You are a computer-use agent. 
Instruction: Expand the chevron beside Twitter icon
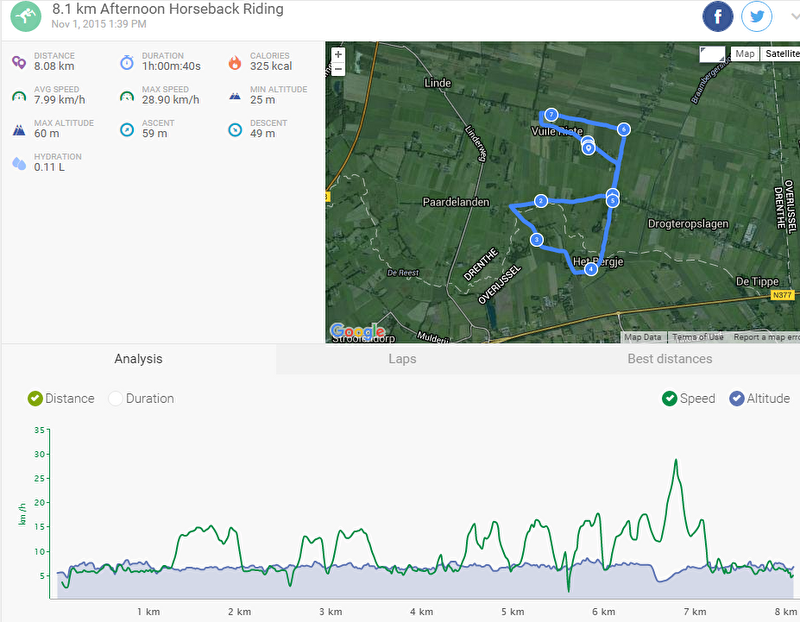(x=794, y=16)
